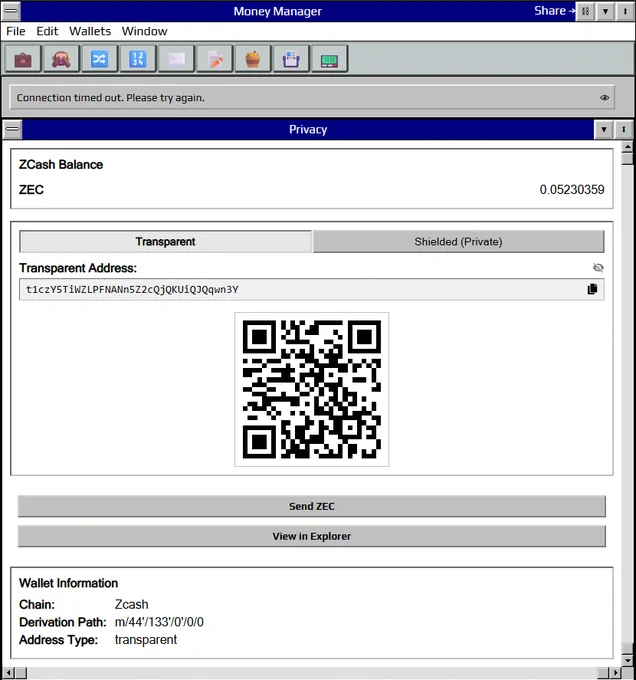Open the Wallets menu

pos(90,31)
